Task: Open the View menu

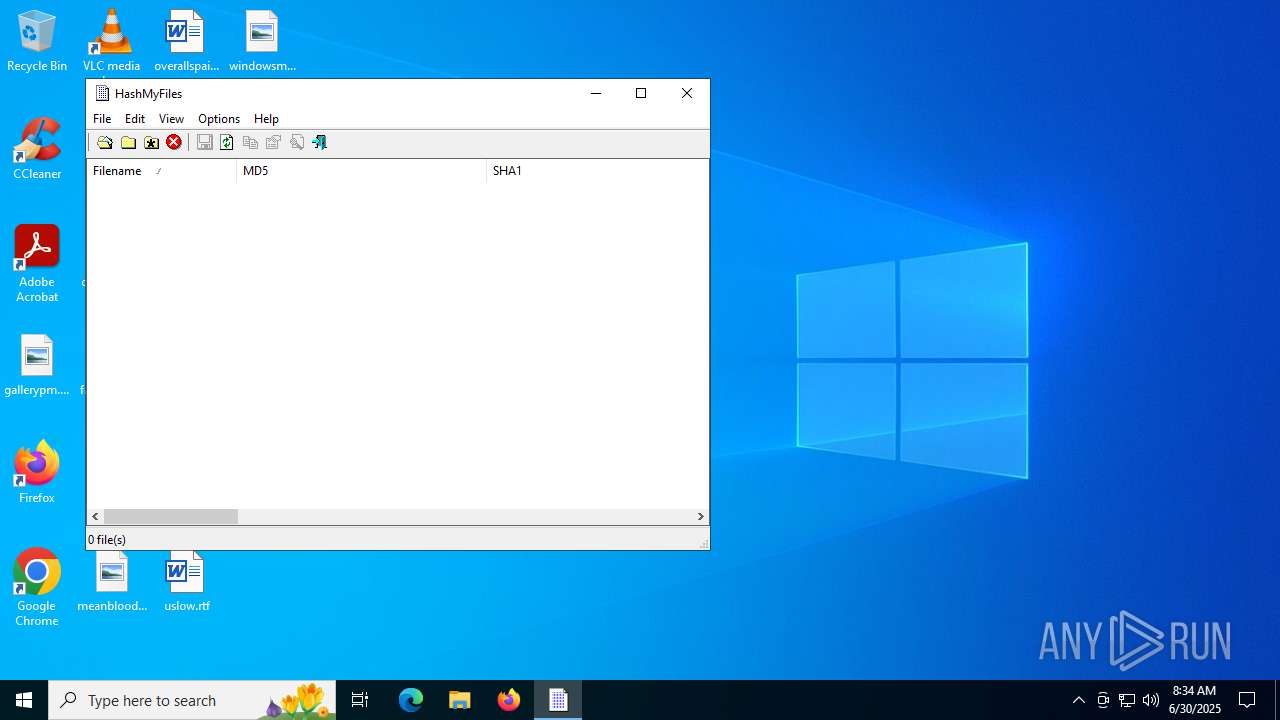Action: click(171, 118)
